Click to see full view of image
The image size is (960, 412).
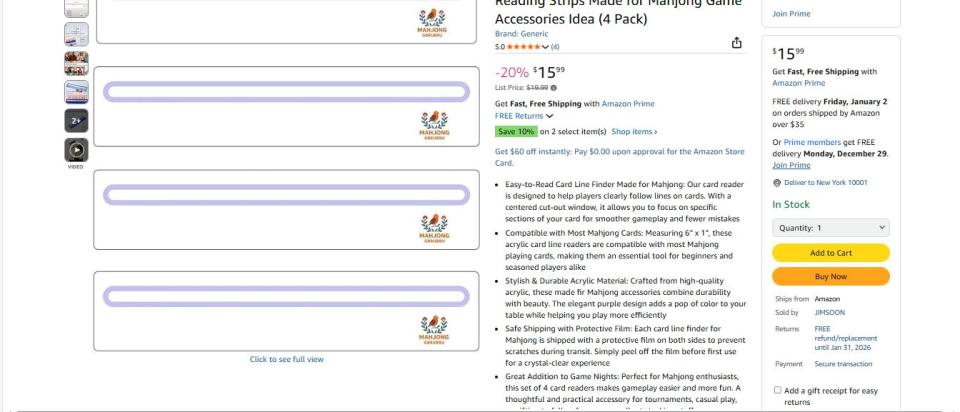tap(286, 359)
